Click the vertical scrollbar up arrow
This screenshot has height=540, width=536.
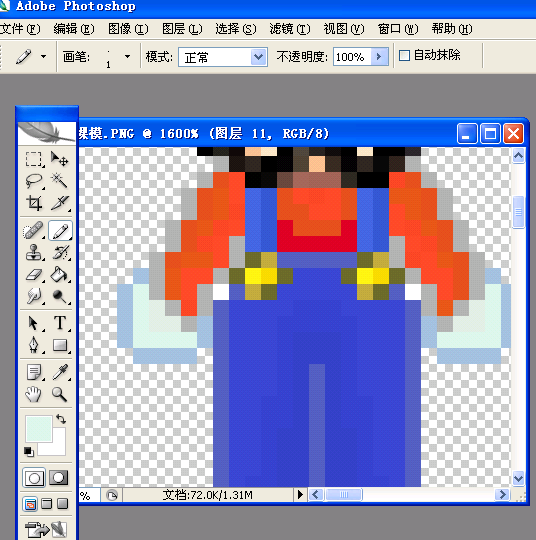pos(518,156)
